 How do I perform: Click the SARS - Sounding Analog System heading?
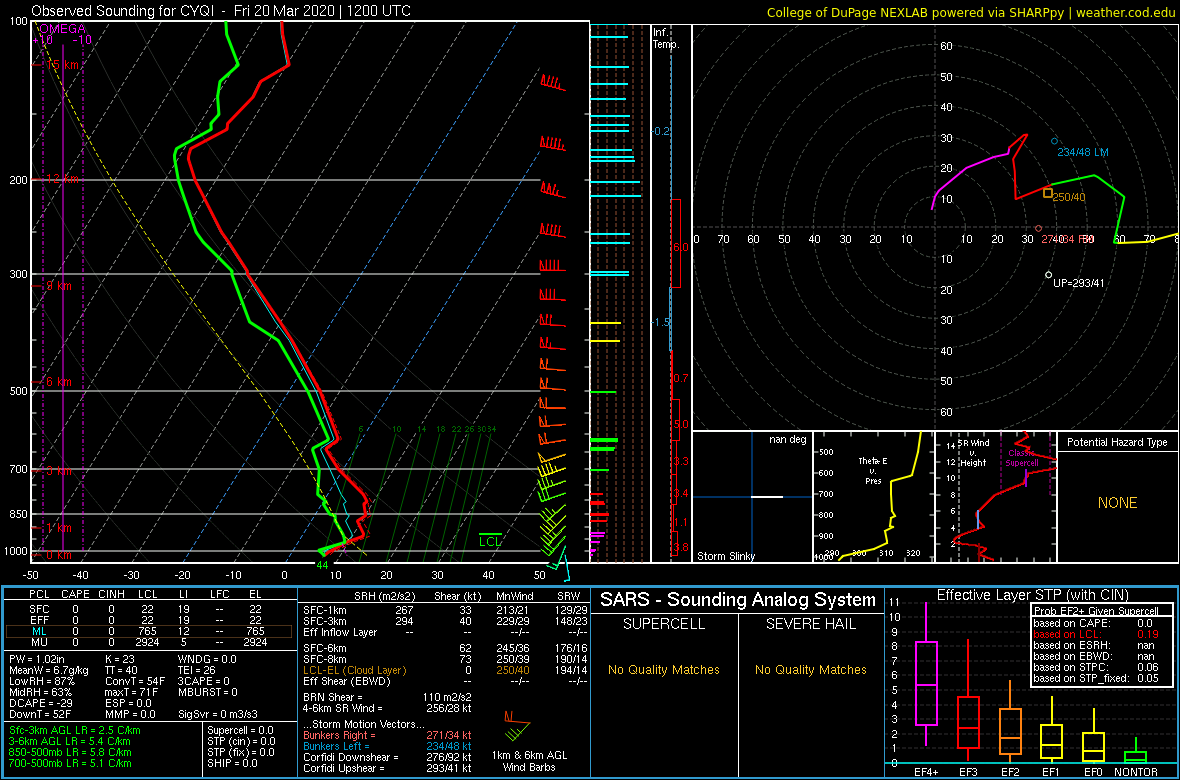[738, 600]
